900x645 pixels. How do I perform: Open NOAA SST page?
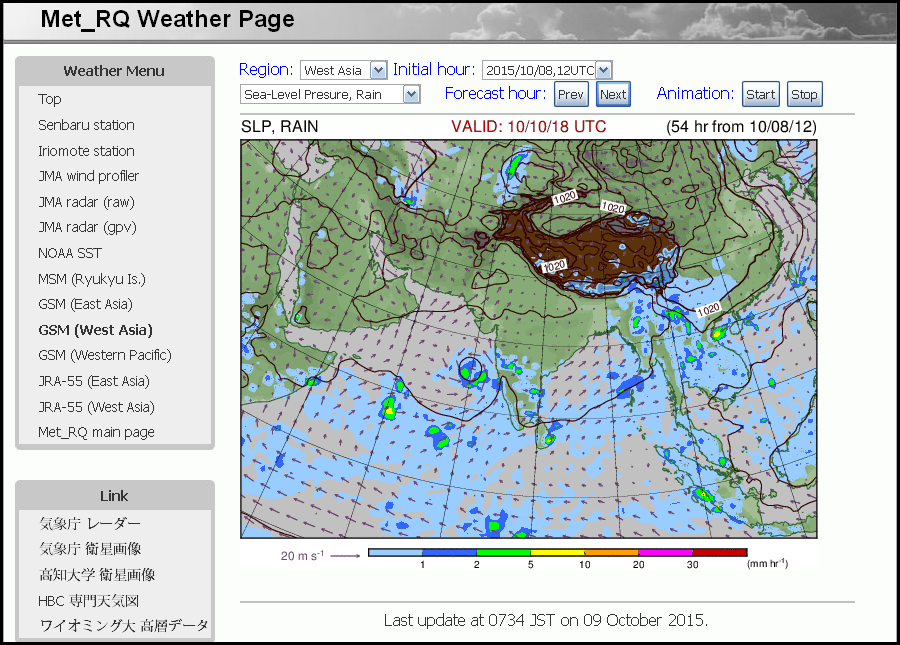point(69,253)
